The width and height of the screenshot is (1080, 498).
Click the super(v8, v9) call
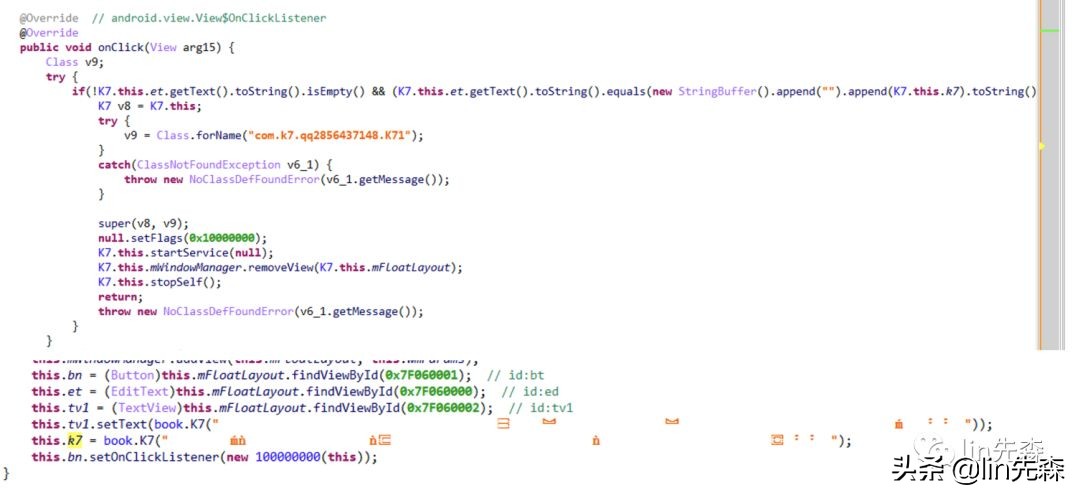(143, 224)
